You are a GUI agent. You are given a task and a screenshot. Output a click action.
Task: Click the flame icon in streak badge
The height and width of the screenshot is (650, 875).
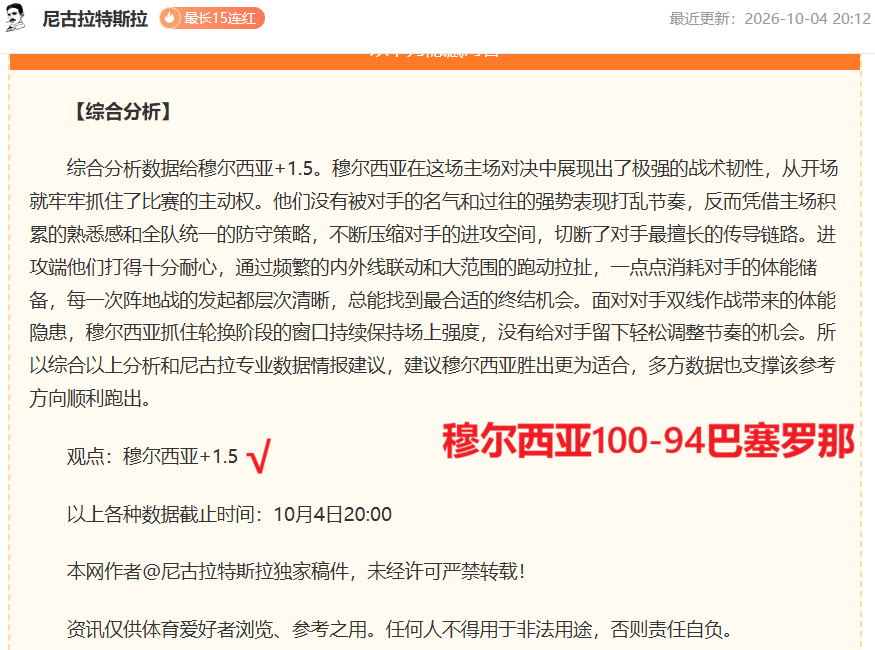(170, 18)
